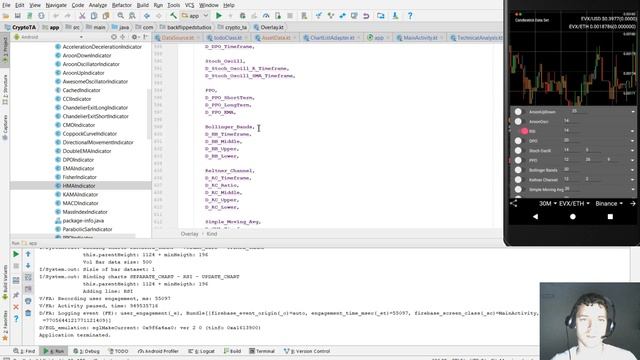Click the Open folder toolbar icon

pos(6,16)
